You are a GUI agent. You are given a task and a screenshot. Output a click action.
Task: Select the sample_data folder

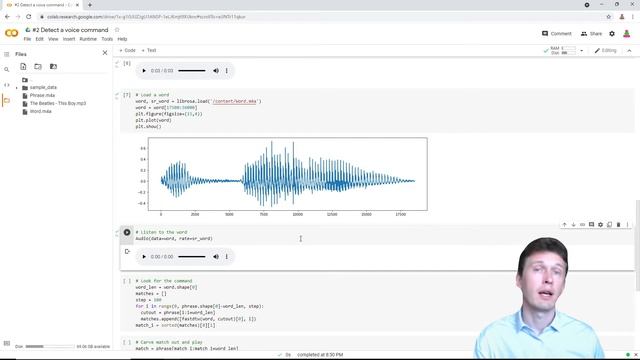43,87
